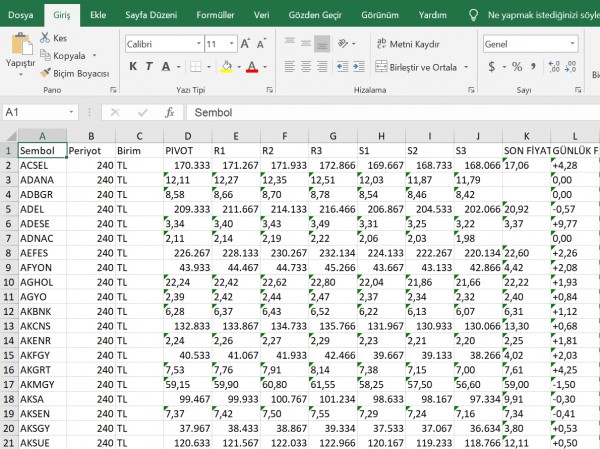Click the formula bar cancel X
The height and width of the screenshot is (449, 600).
[x=115, y=112]
